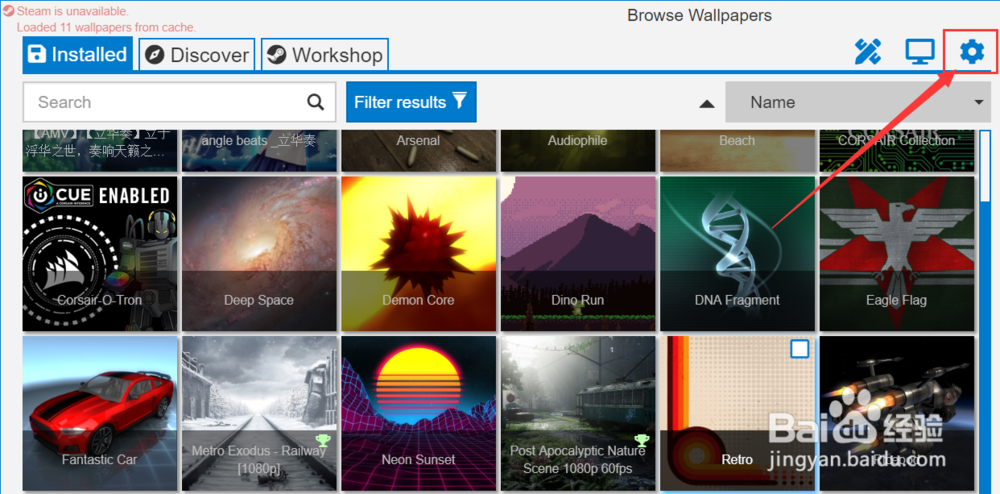Select the Beach wallpaper
Viewport: 1000px width, 494px height.
[x=737, y=150]
